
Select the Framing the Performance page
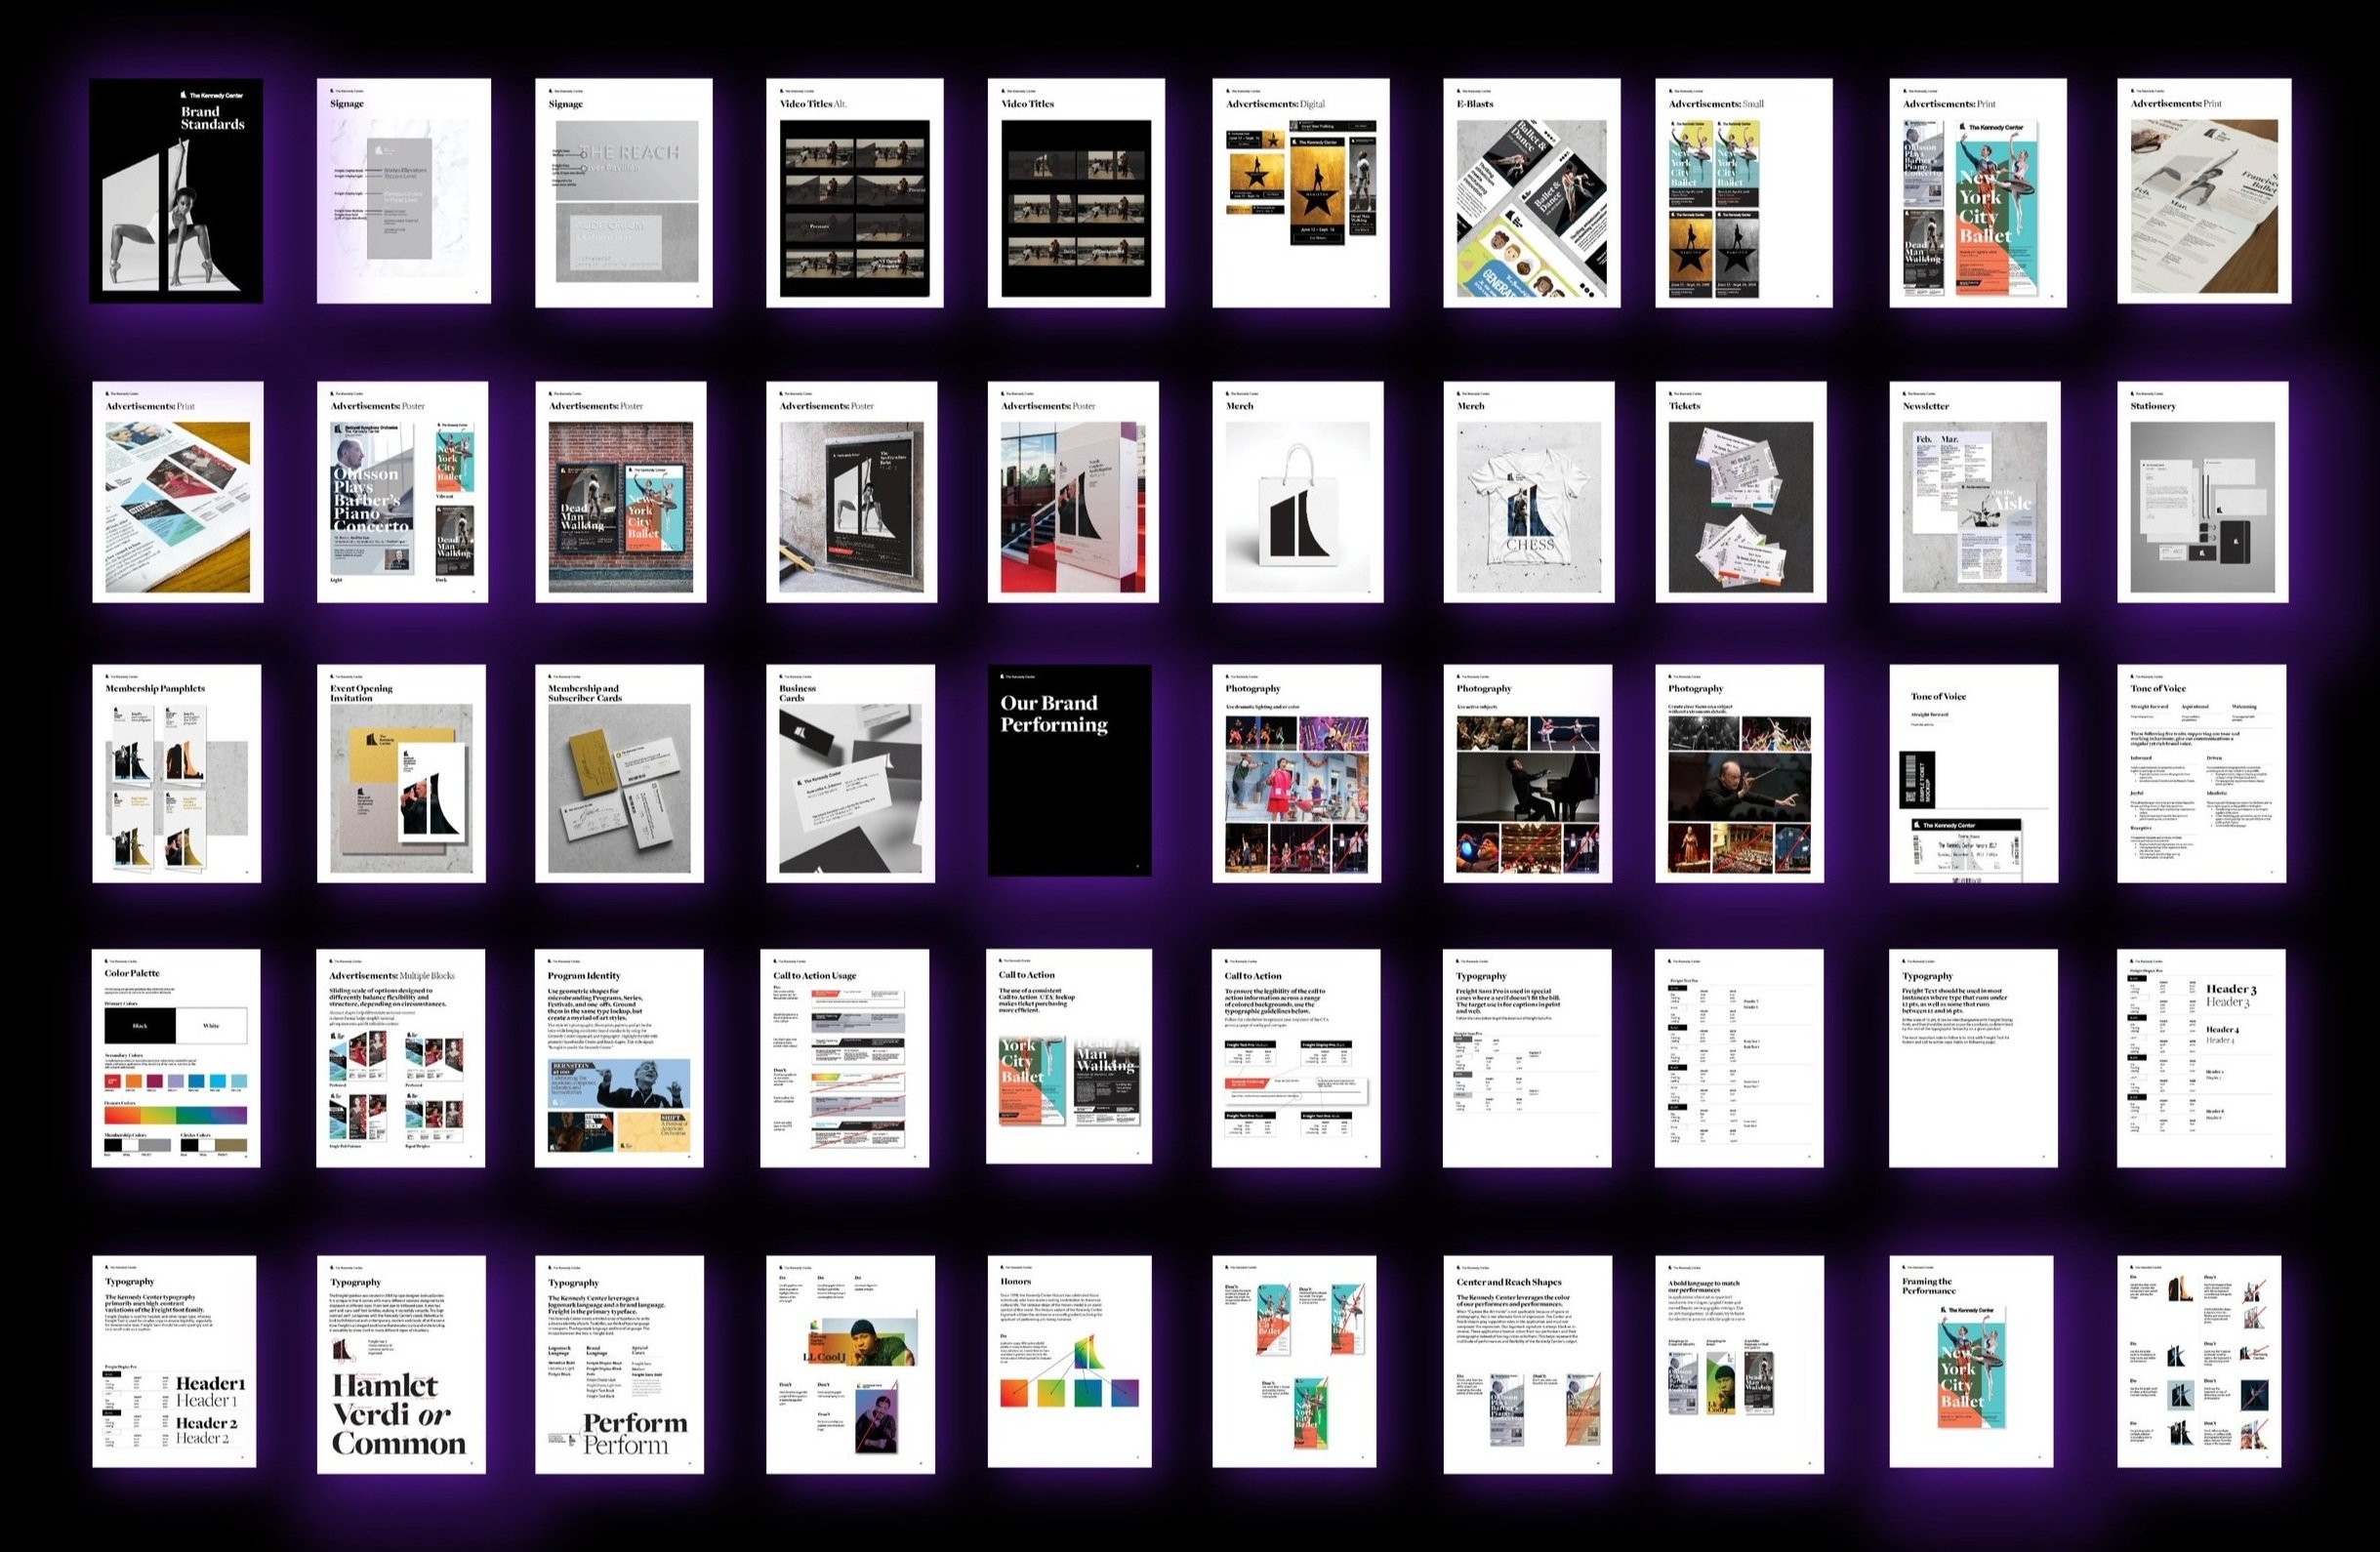[x=1972, y=1362]
